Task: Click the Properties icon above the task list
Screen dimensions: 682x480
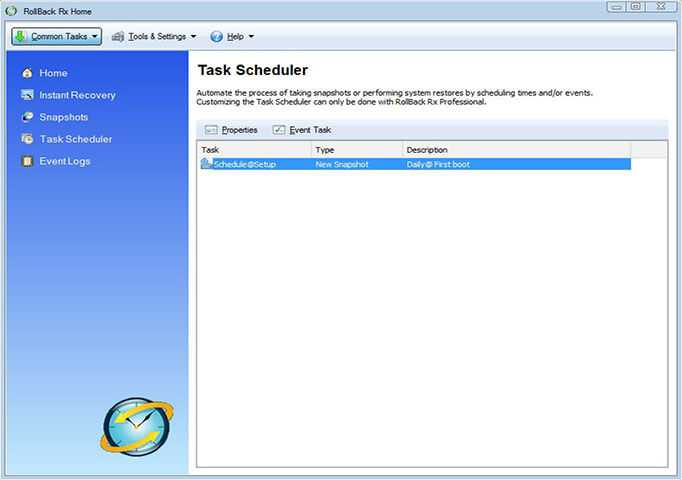Action: 211,130
